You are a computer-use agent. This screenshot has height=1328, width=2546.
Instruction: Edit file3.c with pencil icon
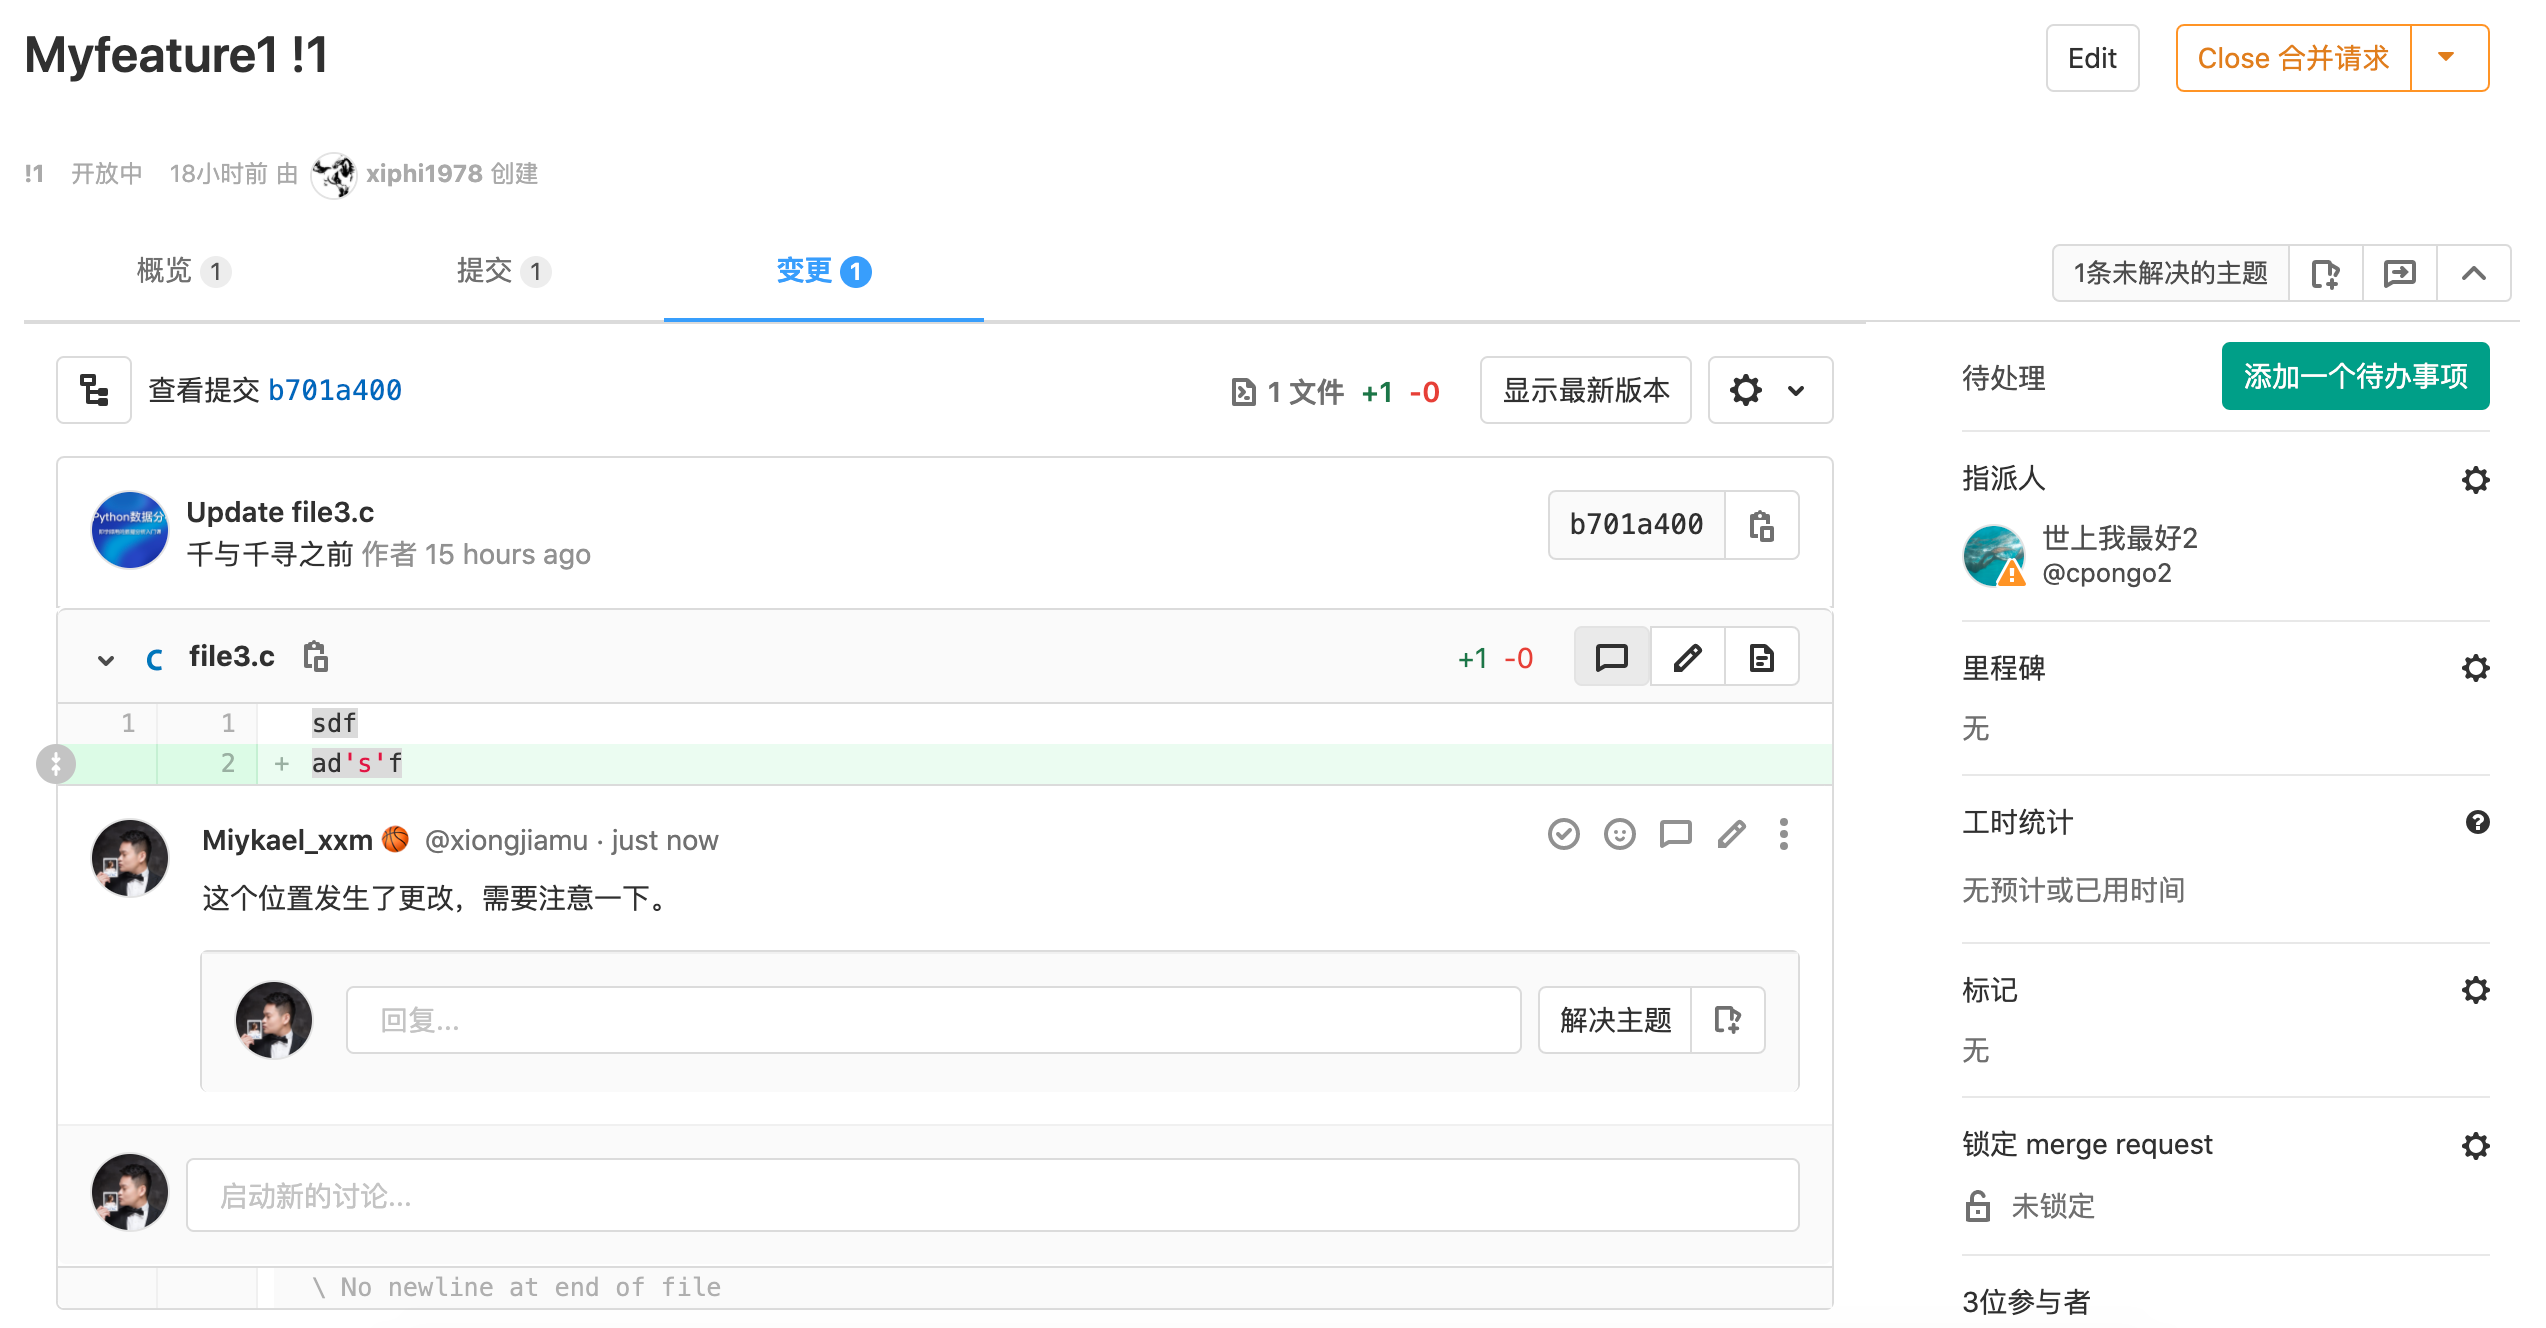1687,657
